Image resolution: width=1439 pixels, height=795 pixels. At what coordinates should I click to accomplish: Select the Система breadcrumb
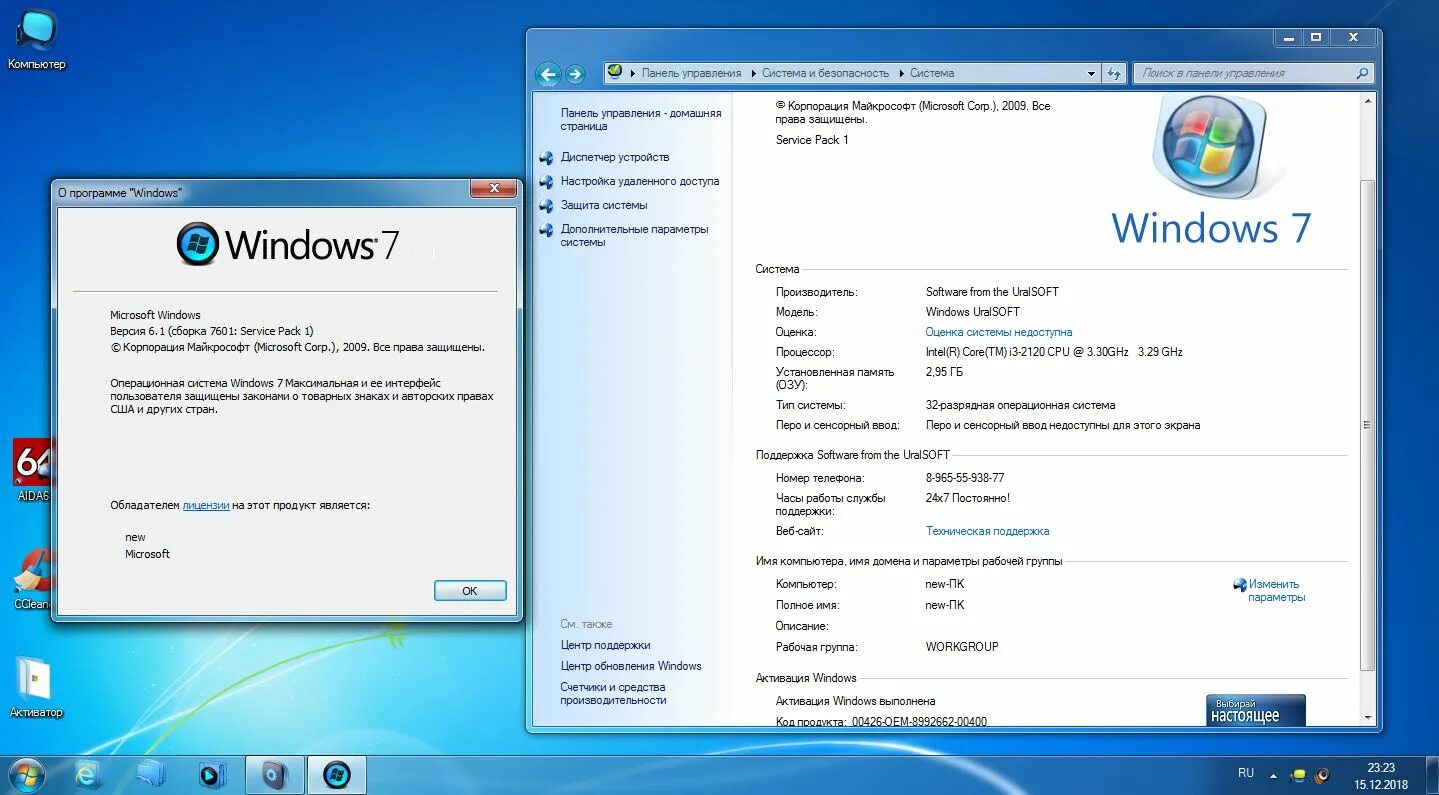tap(932, 73)
